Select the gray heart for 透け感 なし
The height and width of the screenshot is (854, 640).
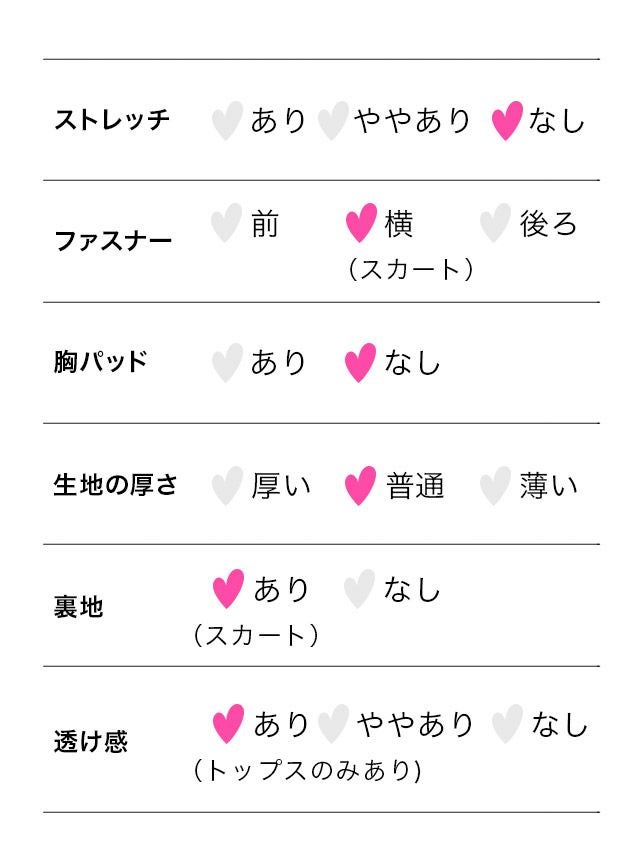click(x=507, y=724)
